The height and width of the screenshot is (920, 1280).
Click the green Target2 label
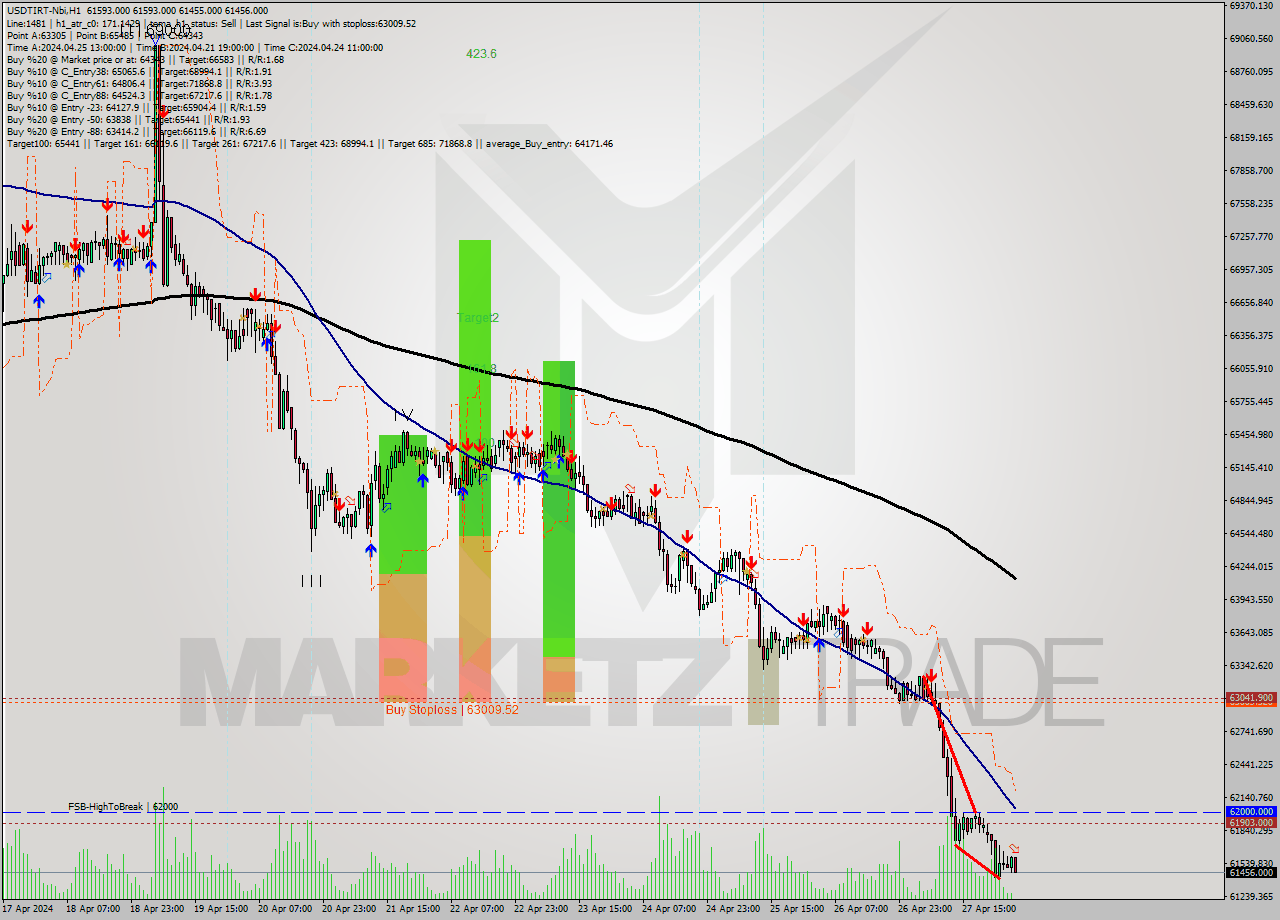(x=478, y=317)
